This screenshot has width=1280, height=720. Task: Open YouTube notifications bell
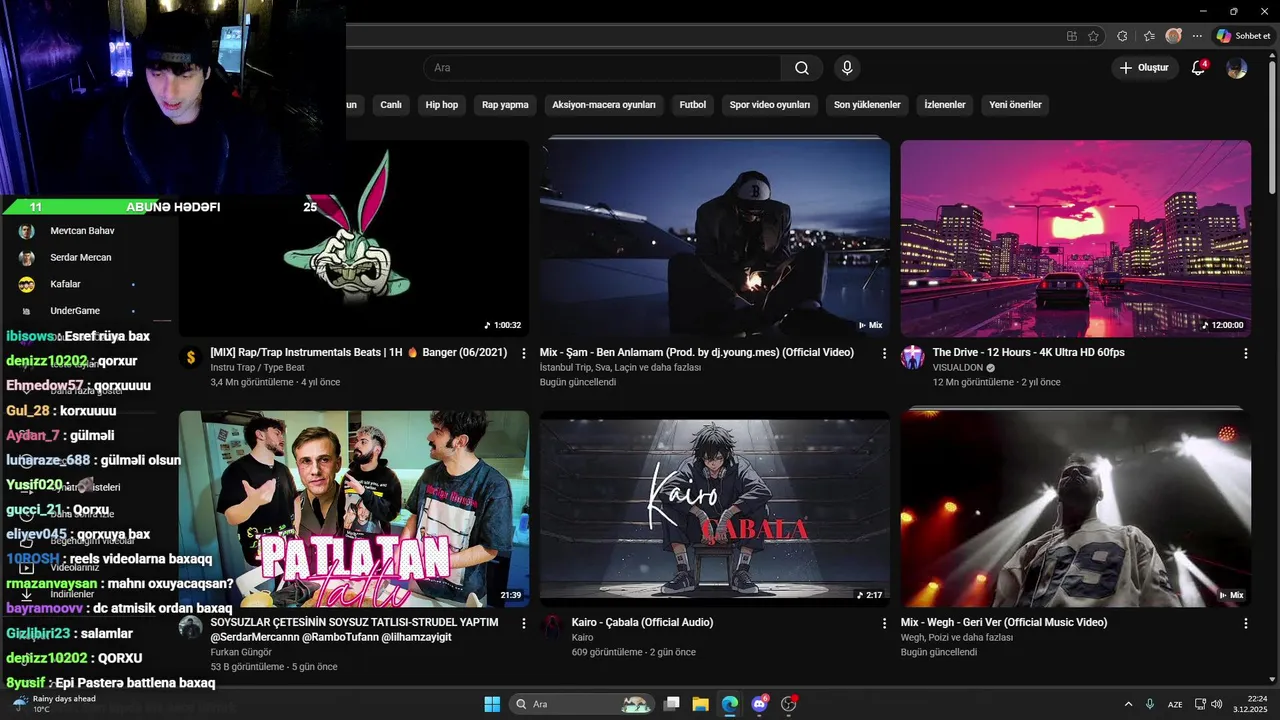(1198, 68)
